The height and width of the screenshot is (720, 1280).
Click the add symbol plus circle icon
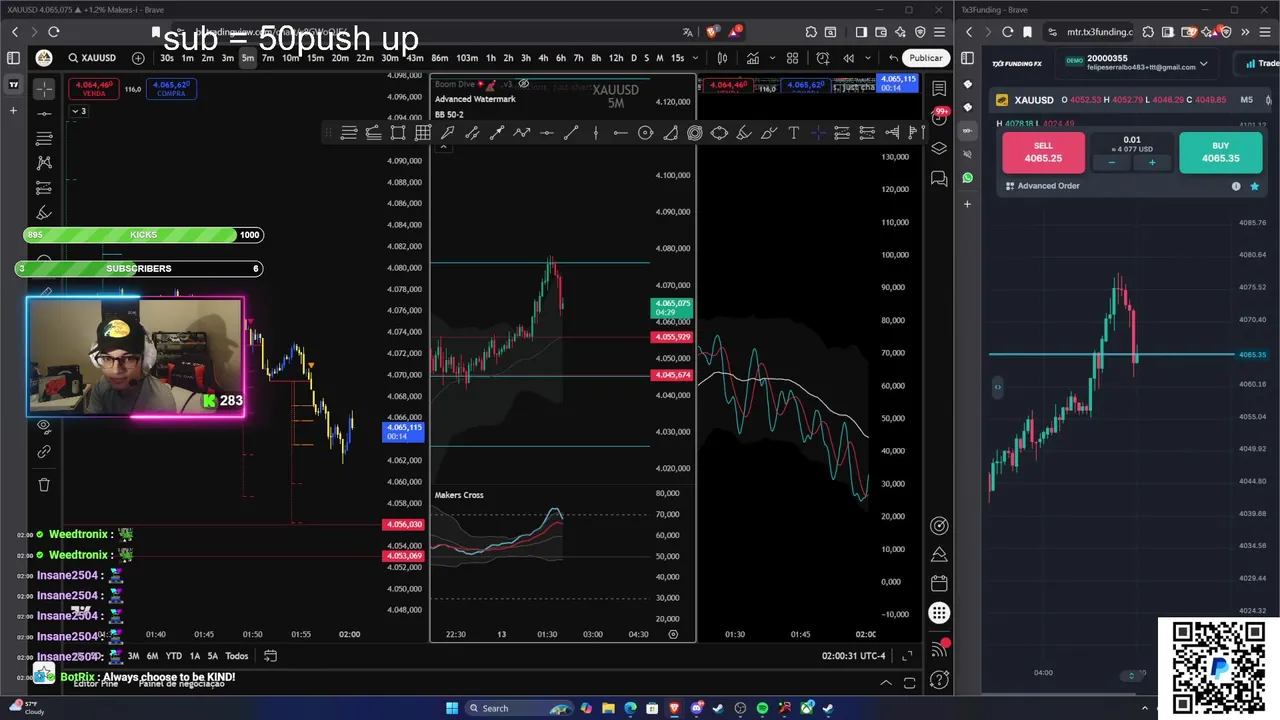tap(138, 58)
